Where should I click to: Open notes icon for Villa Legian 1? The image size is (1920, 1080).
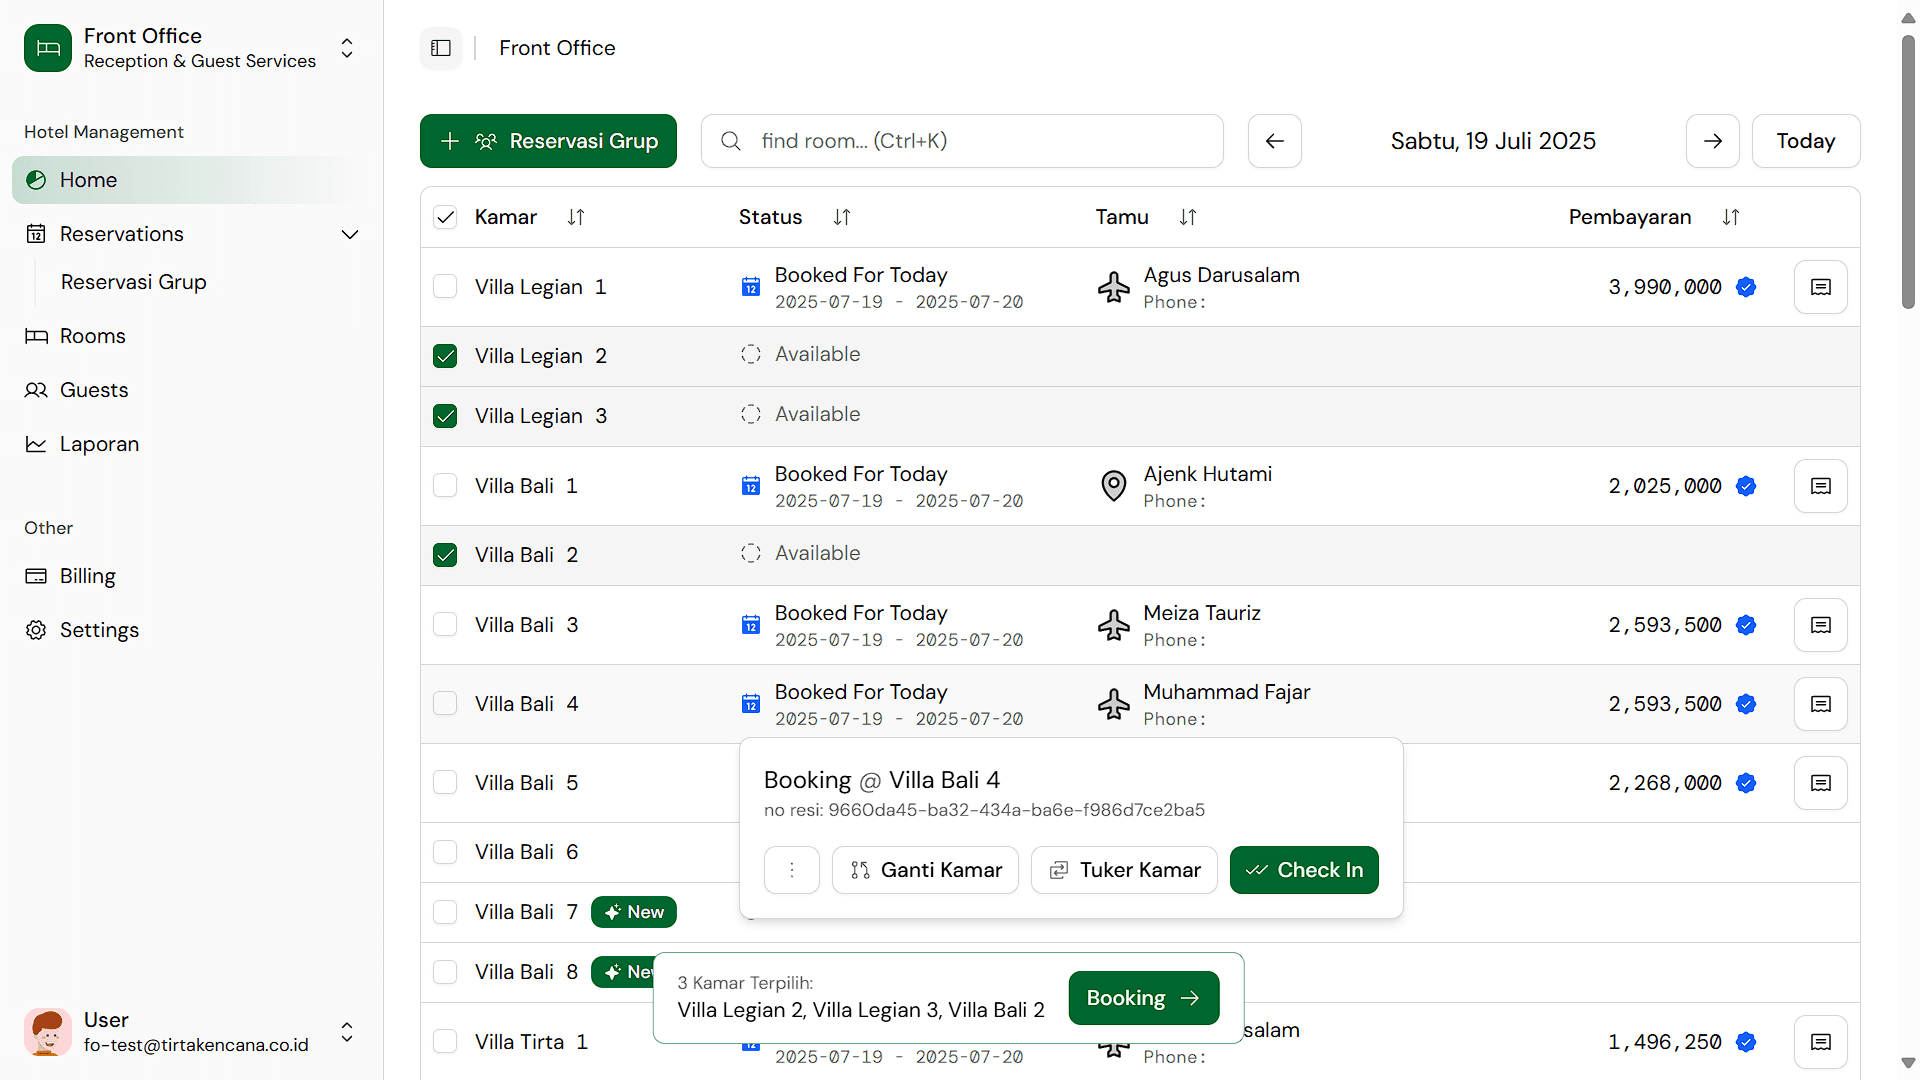click(1820, 287)
